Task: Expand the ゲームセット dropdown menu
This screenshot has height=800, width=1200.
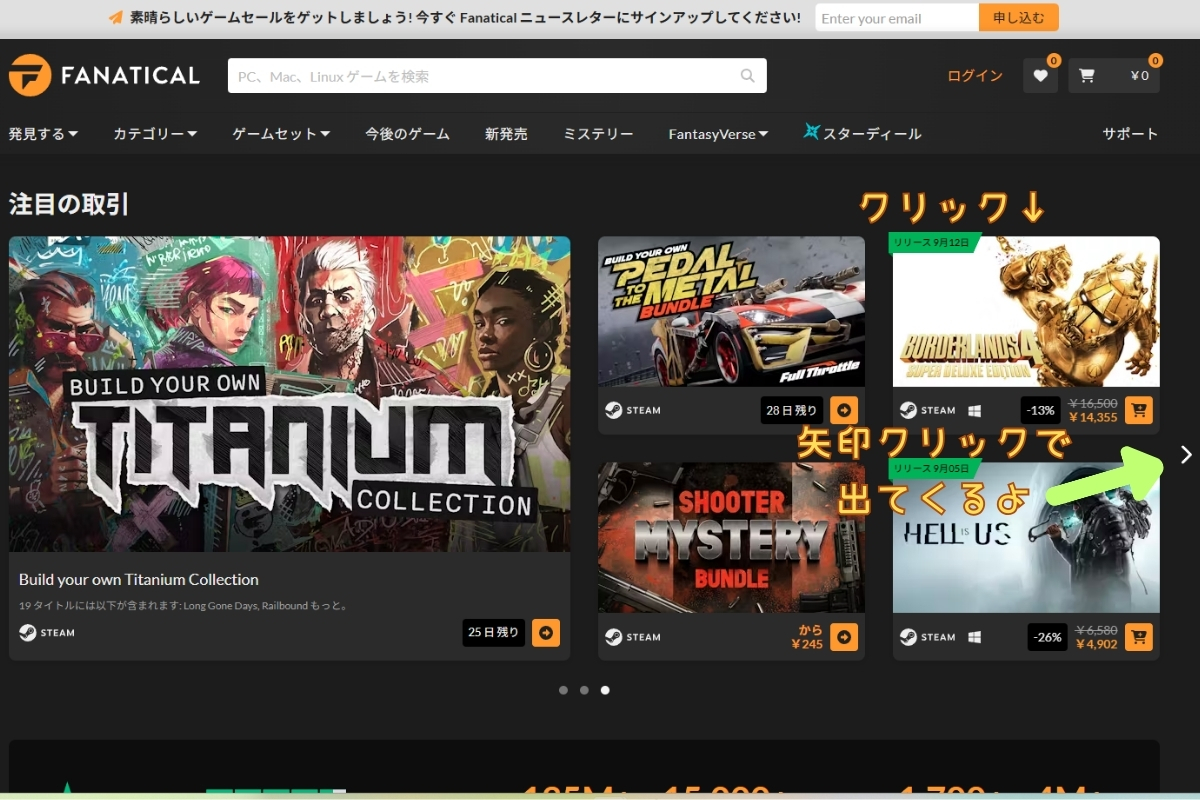Action: coord(281,134)
